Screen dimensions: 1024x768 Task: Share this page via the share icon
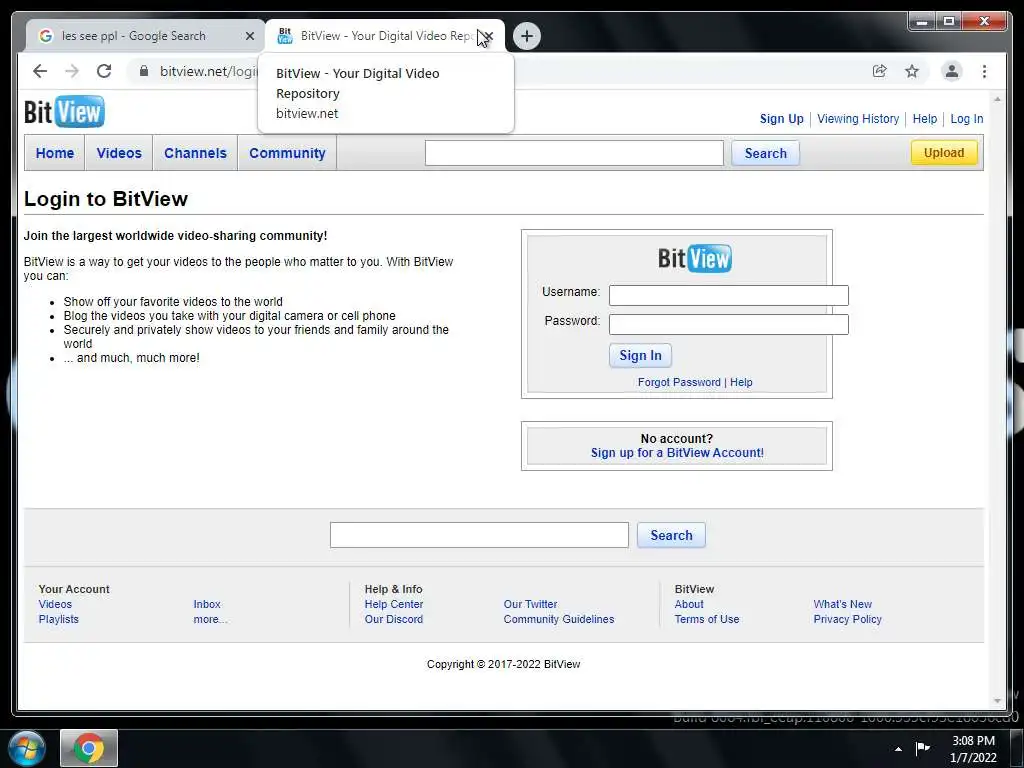click(880, 71)
